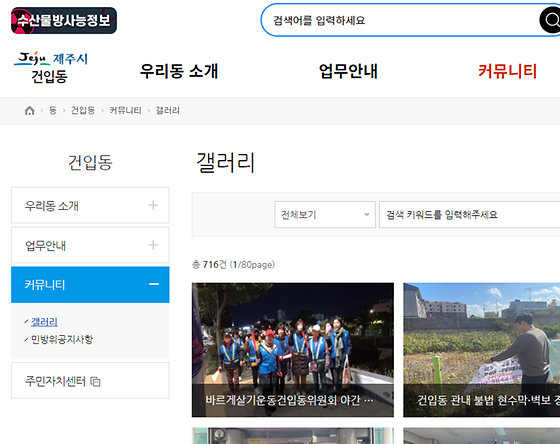The width and height of the screenshot is (560, 444).
Task: Click the search magnifier icon at top
Action: pyautogui.click(x=551, y=20)
